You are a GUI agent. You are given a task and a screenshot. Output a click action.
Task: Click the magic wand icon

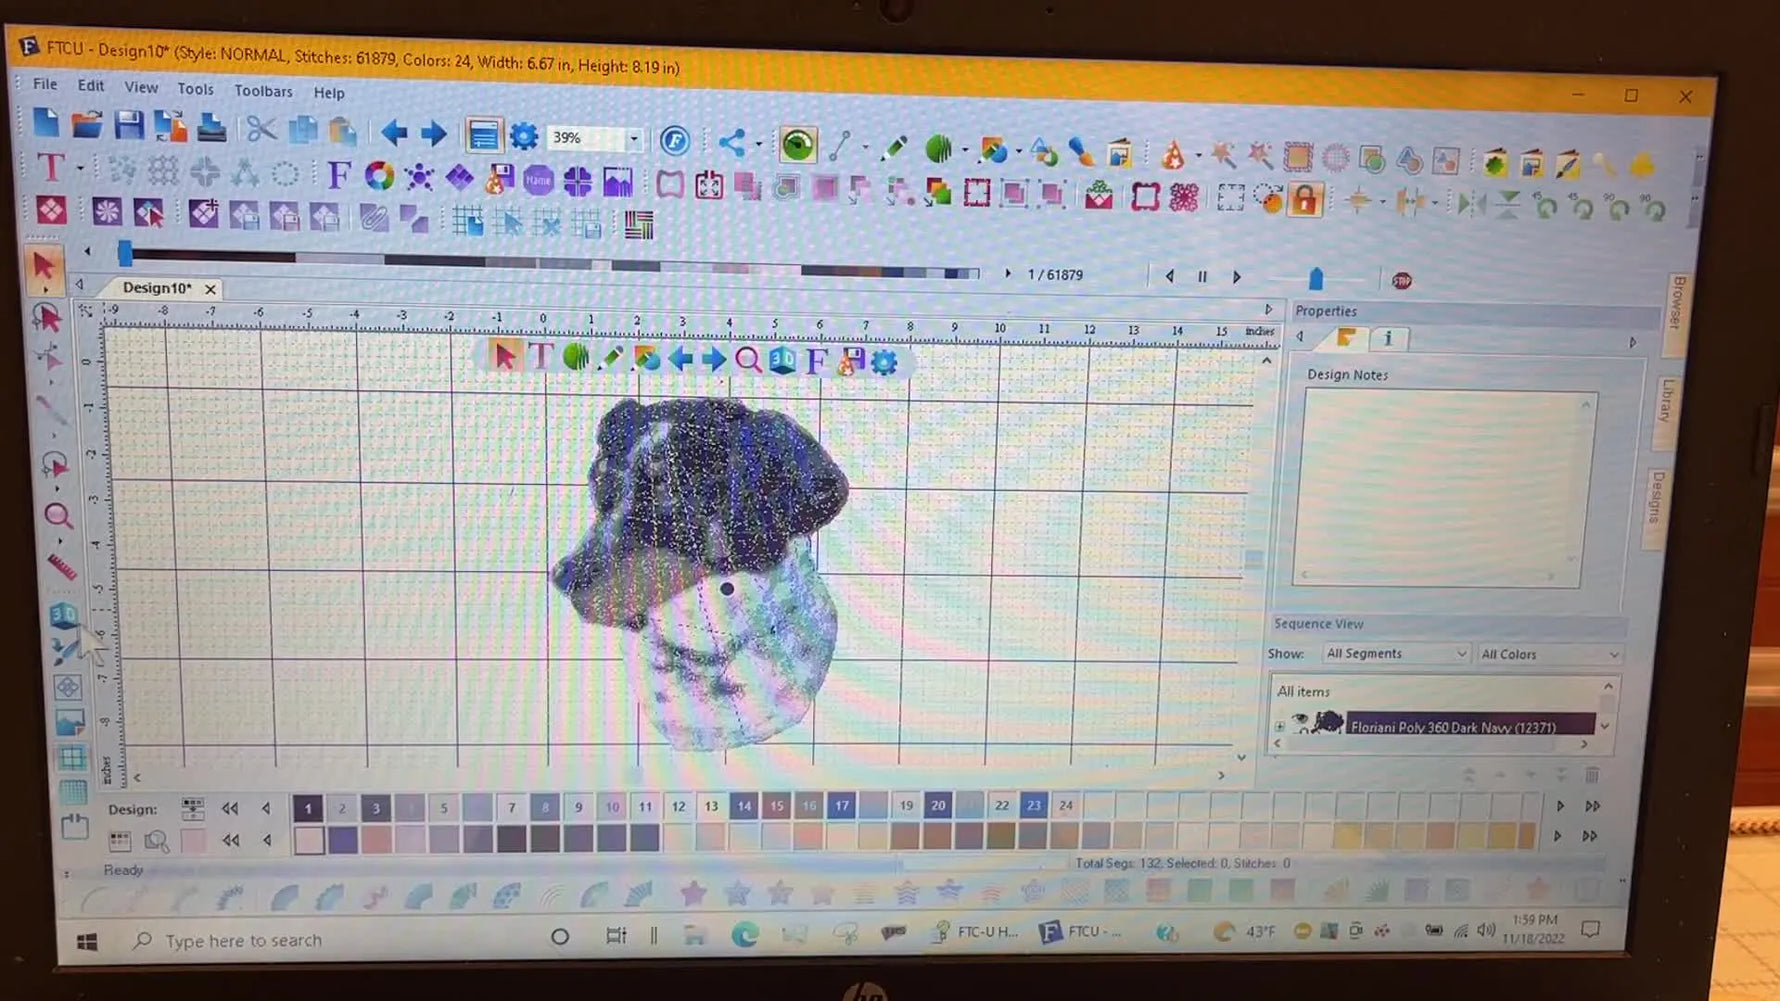(x=1222, y=154)
